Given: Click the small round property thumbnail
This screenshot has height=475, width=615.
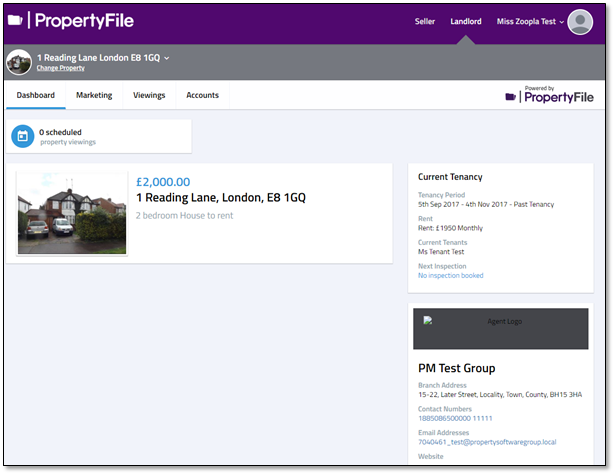Looking at the screenshot, I should [x=19, y=62].
